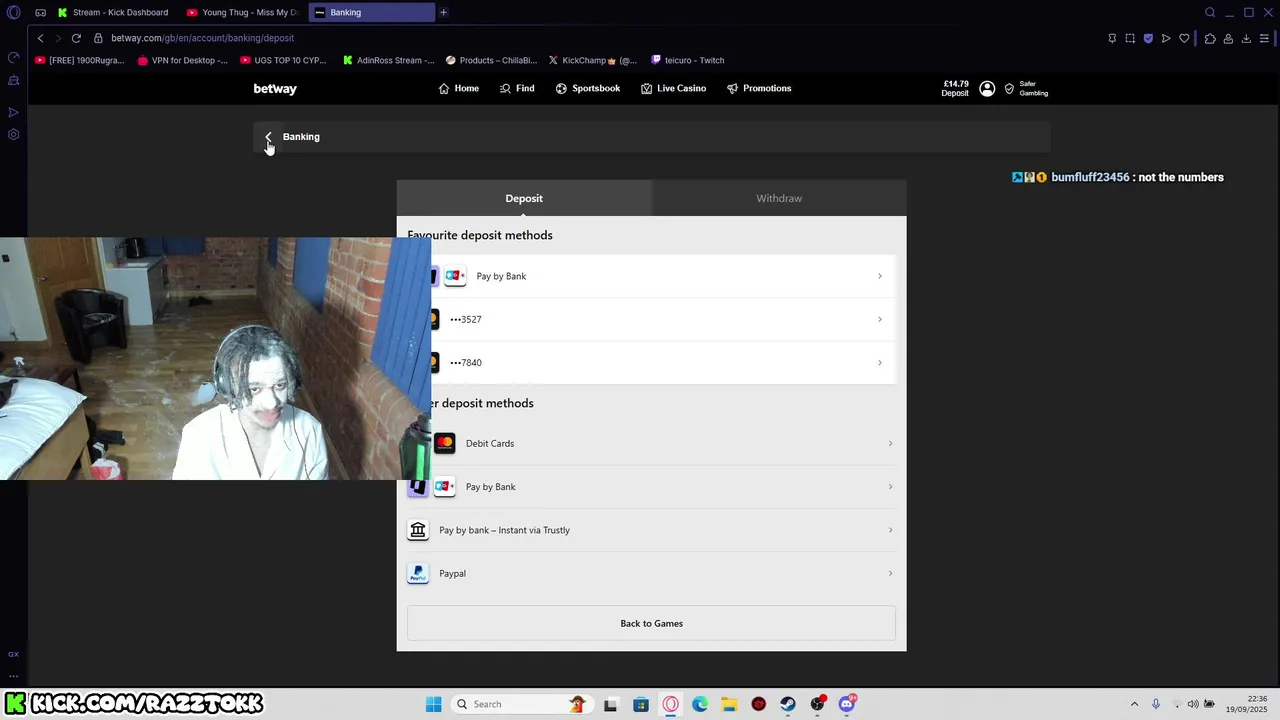1280x720 pixels.
Task: Open Products – ChillaBi bookmark
Action: click(491, 60)
